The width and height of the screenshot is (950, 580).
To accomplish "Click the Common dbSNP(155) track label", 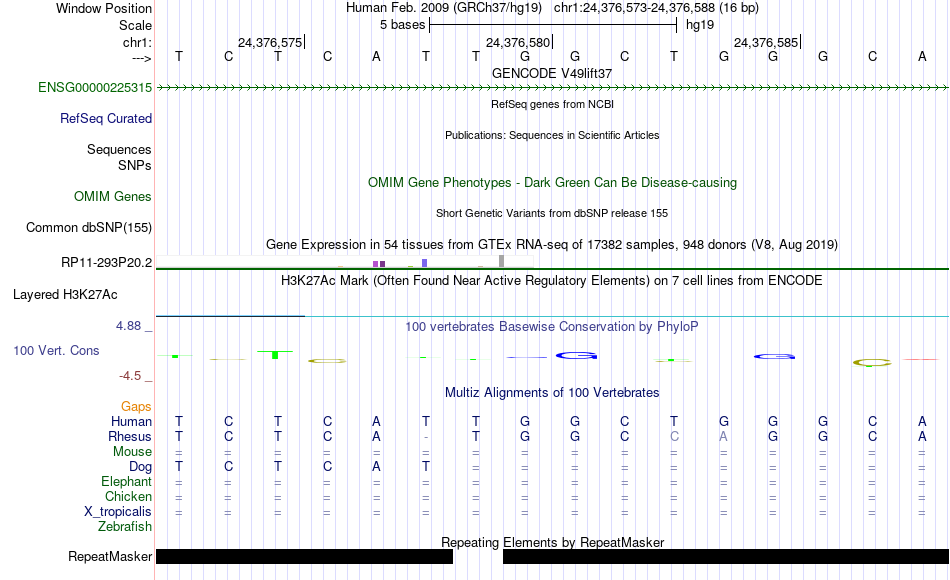I will click(x=89, y=227).
